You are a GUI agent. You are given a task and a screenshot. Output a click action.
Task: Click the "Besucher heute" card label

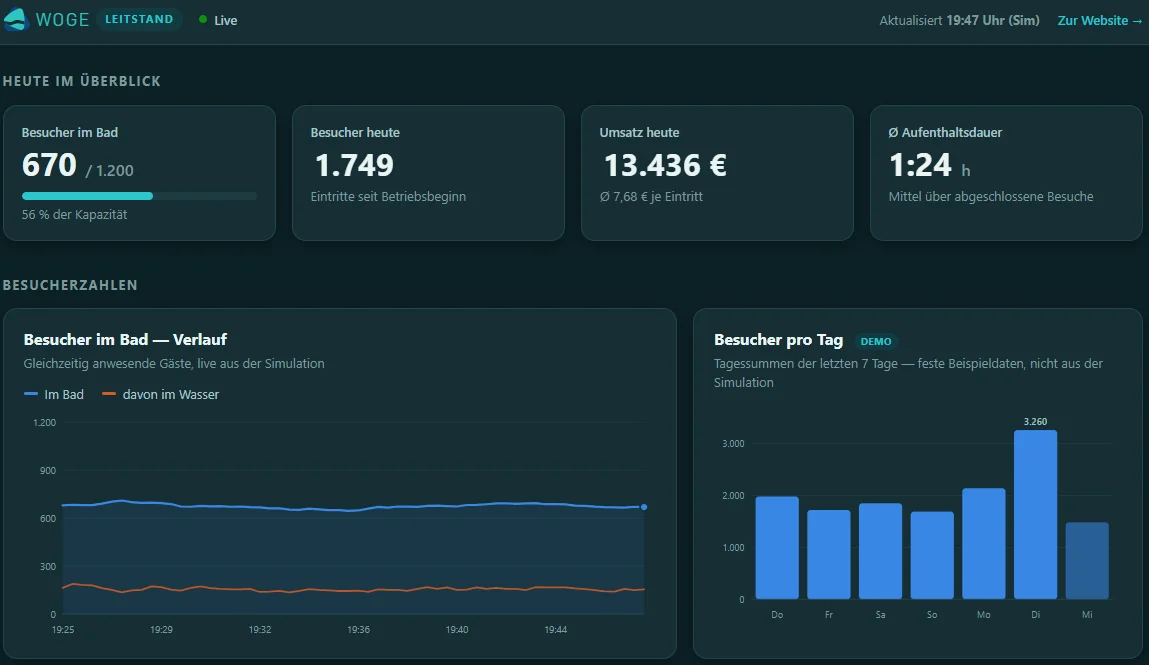[x=355, y=133]
